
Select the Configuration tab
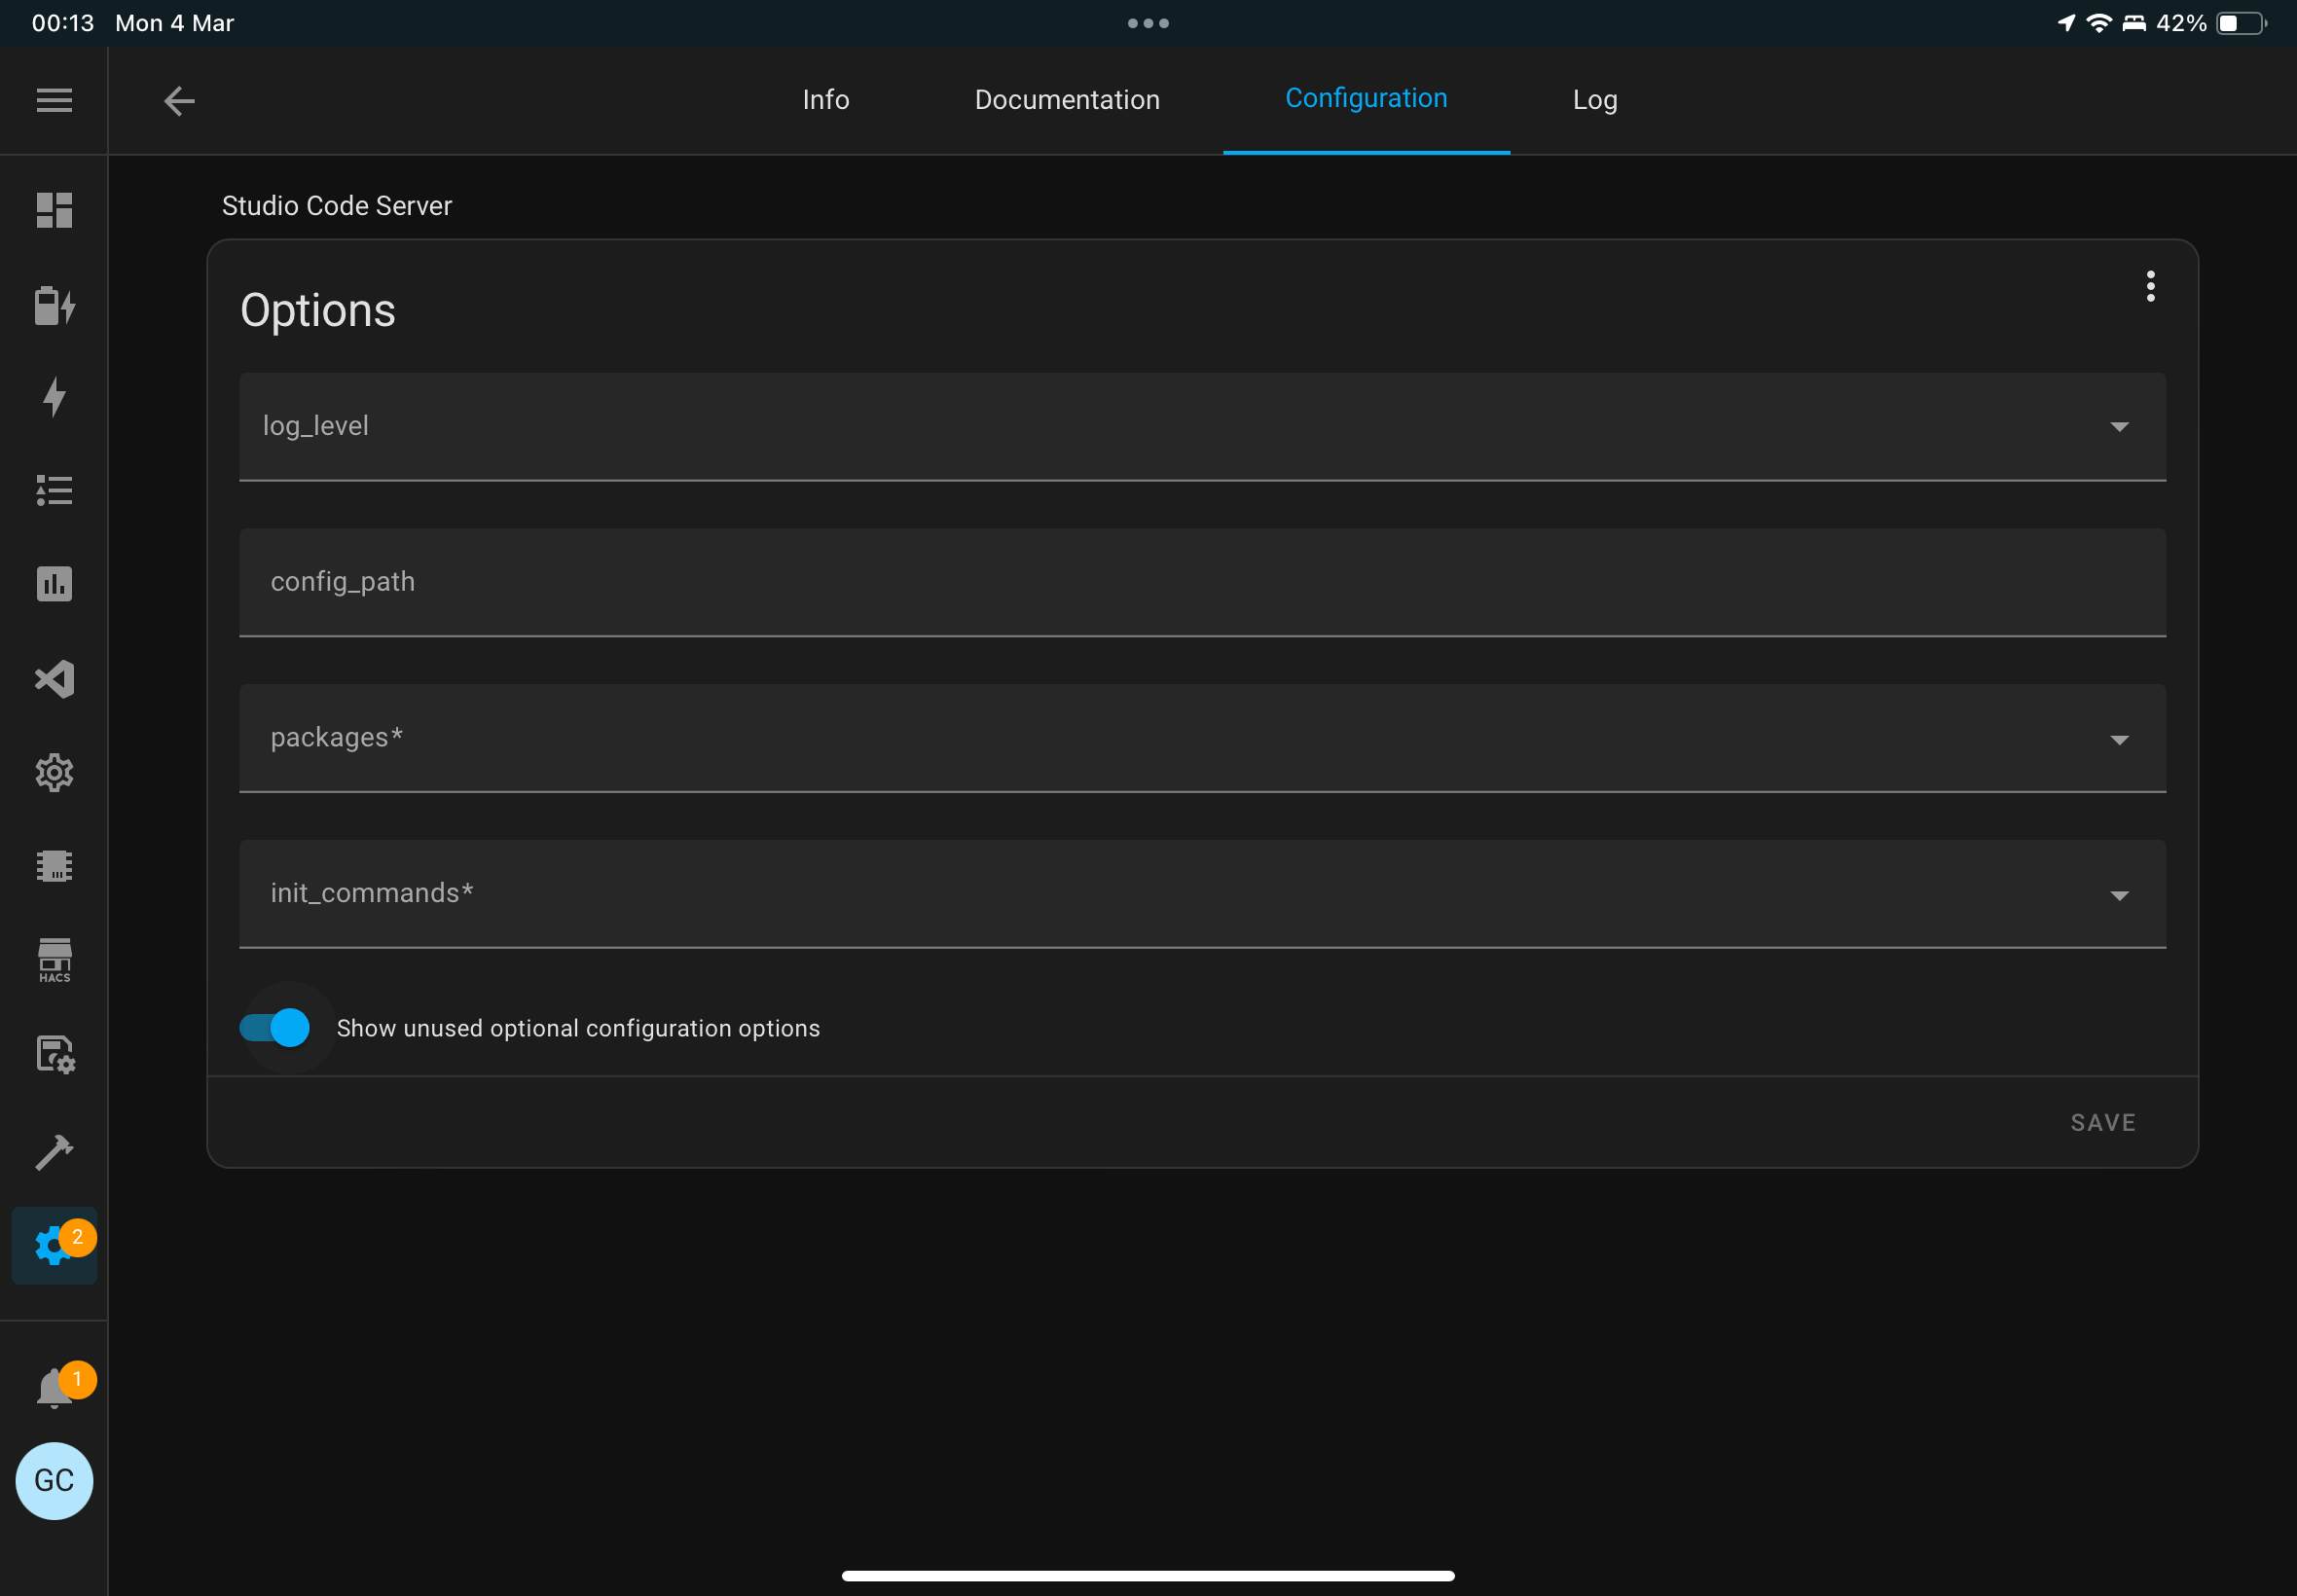pos(1366,98)
